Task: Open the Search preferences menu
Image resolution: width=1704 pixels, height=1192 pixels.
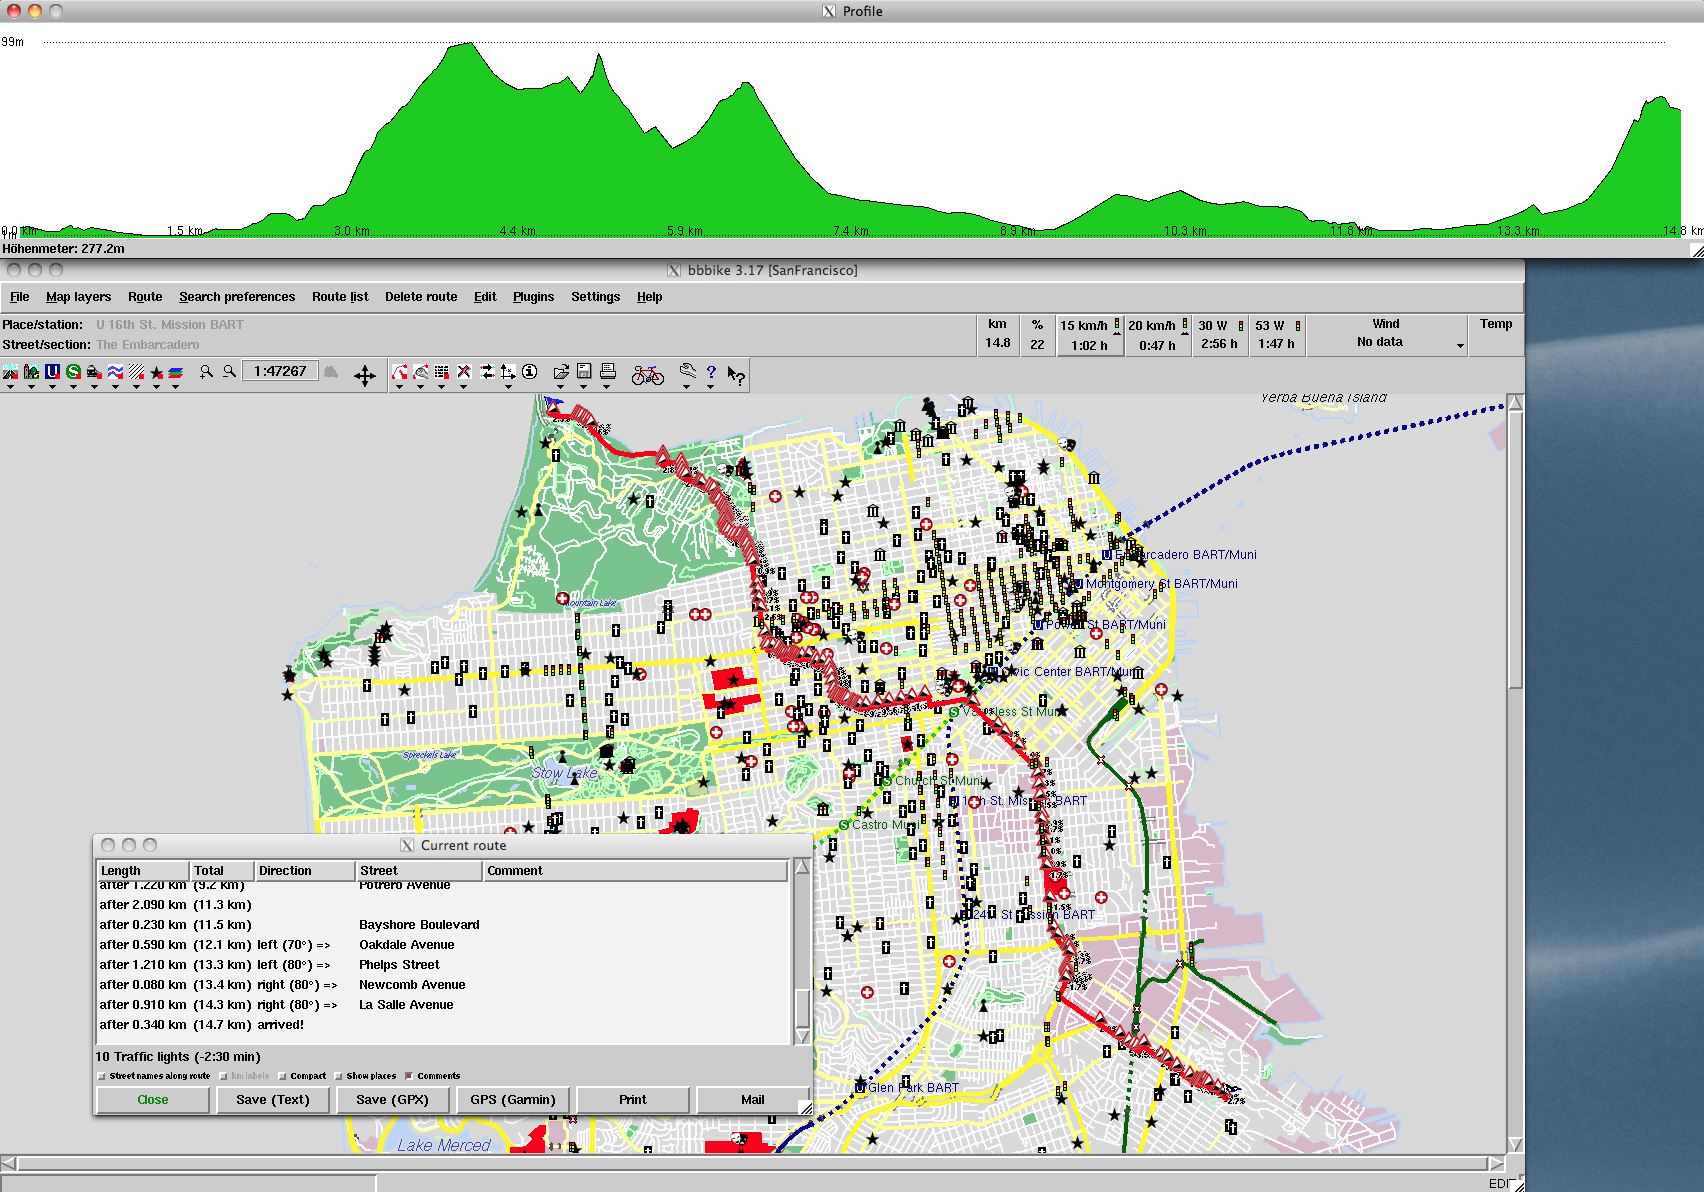Action: [237, 297]
